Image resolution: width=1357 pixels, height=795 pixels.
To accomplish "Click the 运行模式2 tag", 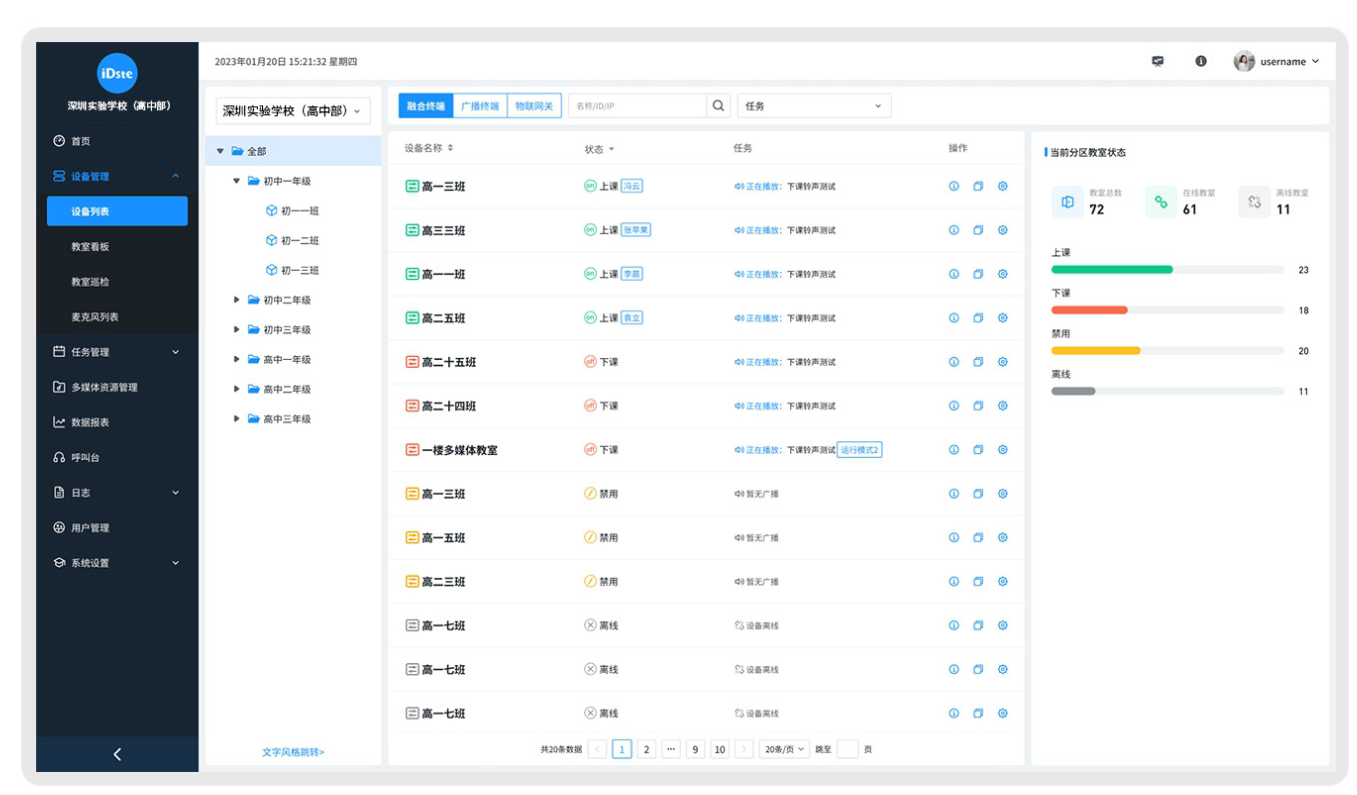I will tap(860, 450).
